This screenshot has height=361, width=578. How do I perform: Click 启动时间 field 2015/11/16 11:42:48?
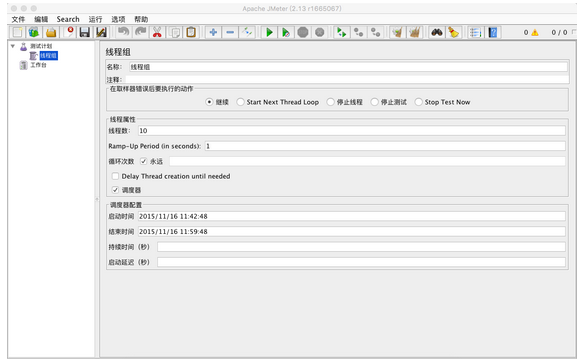352,216
